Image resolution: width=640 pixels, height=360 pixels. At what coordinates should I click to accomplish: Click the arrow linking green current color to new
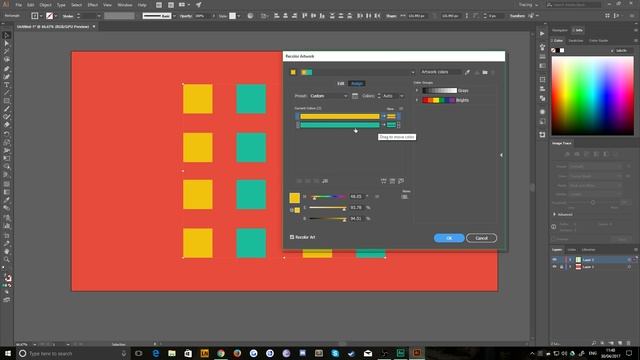(x=383, y=124)
